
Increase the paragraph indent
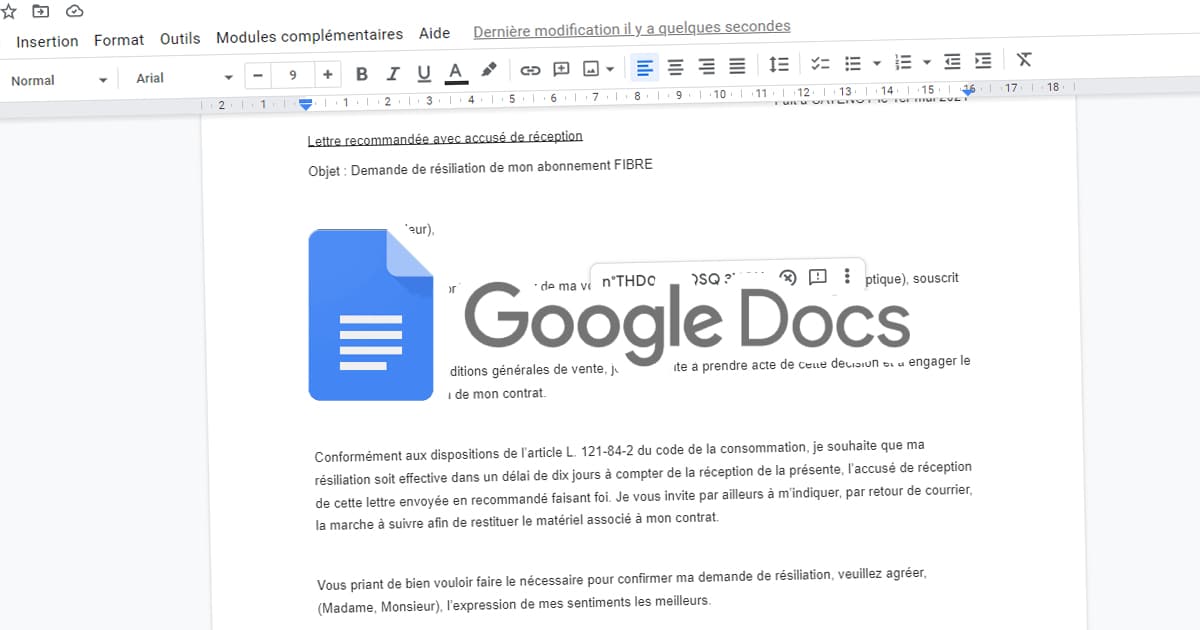click(x=983, y=60)
